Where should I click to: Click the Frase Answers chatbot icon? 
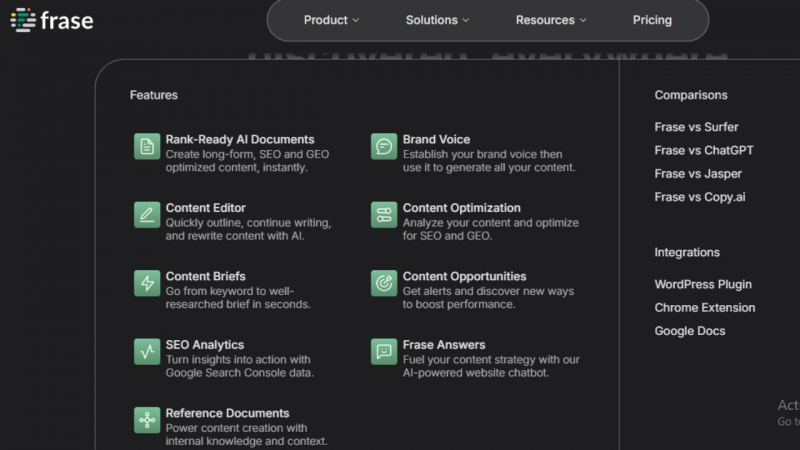[384, 352]
